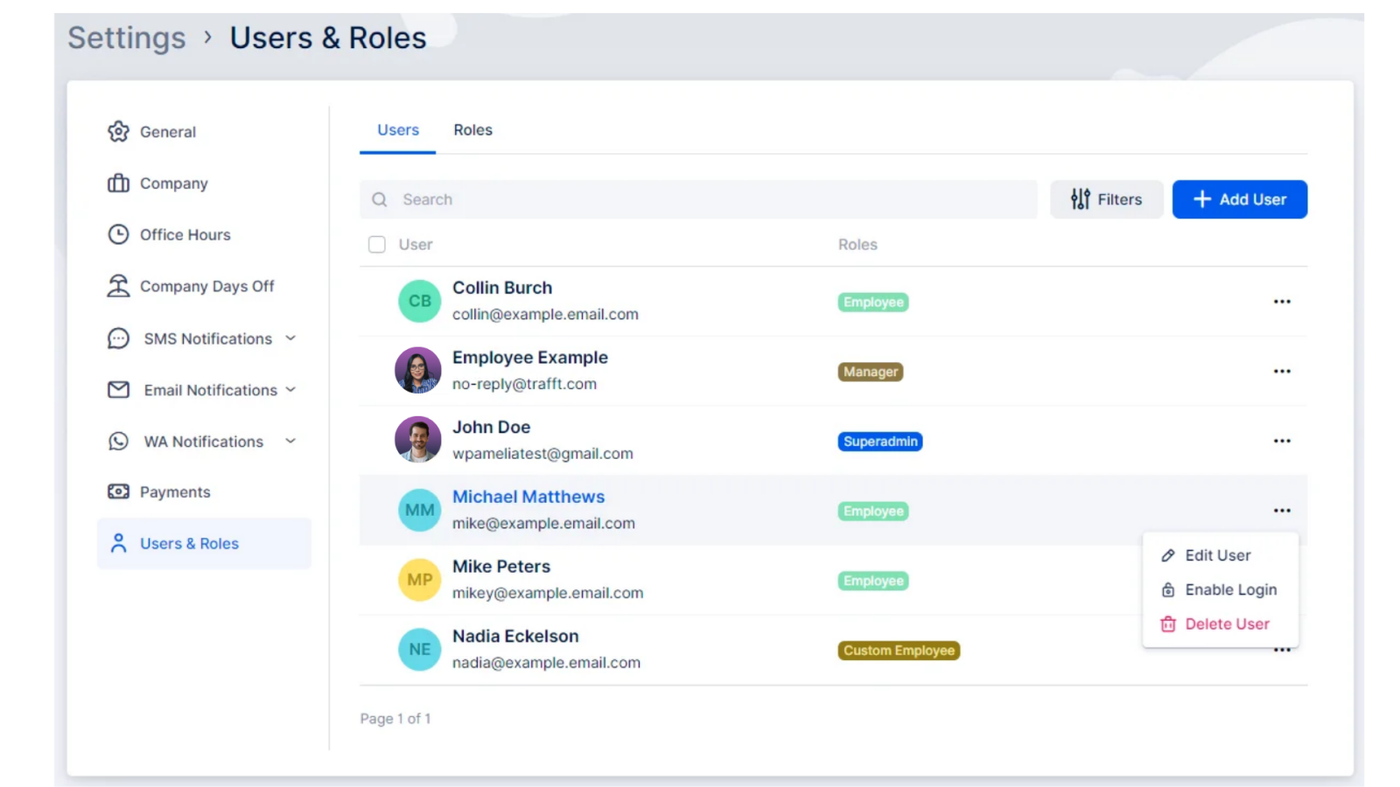
Task: Click the Email Notifications envelope icon
Action: point(118,390)
